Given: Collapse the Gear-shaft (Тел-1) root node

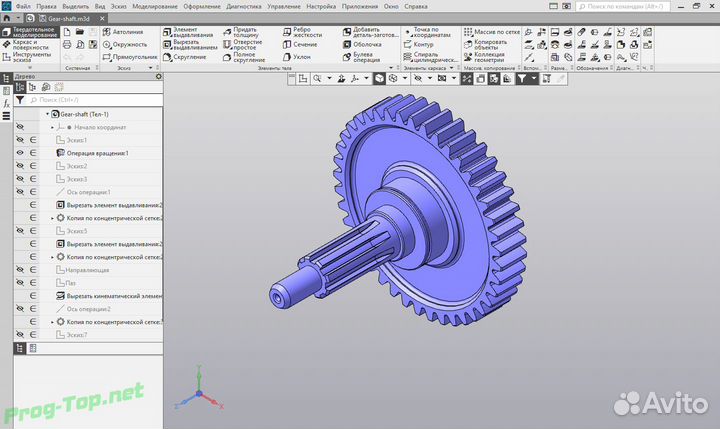Looking at the screenshot, I should tap(46, 114).
